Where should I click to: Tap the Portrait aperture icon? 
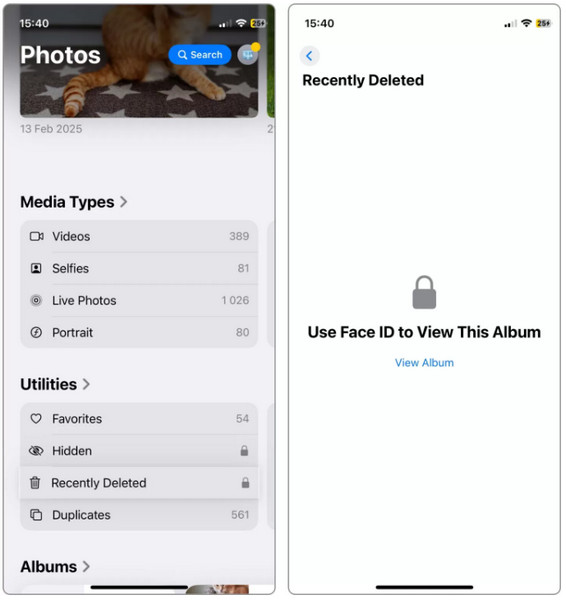point(36,333)
